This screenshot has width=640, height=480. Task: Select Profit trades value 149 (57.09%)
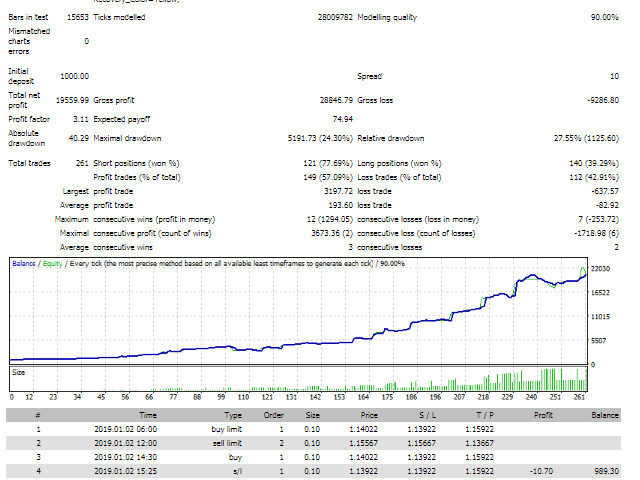pos(328,178)
